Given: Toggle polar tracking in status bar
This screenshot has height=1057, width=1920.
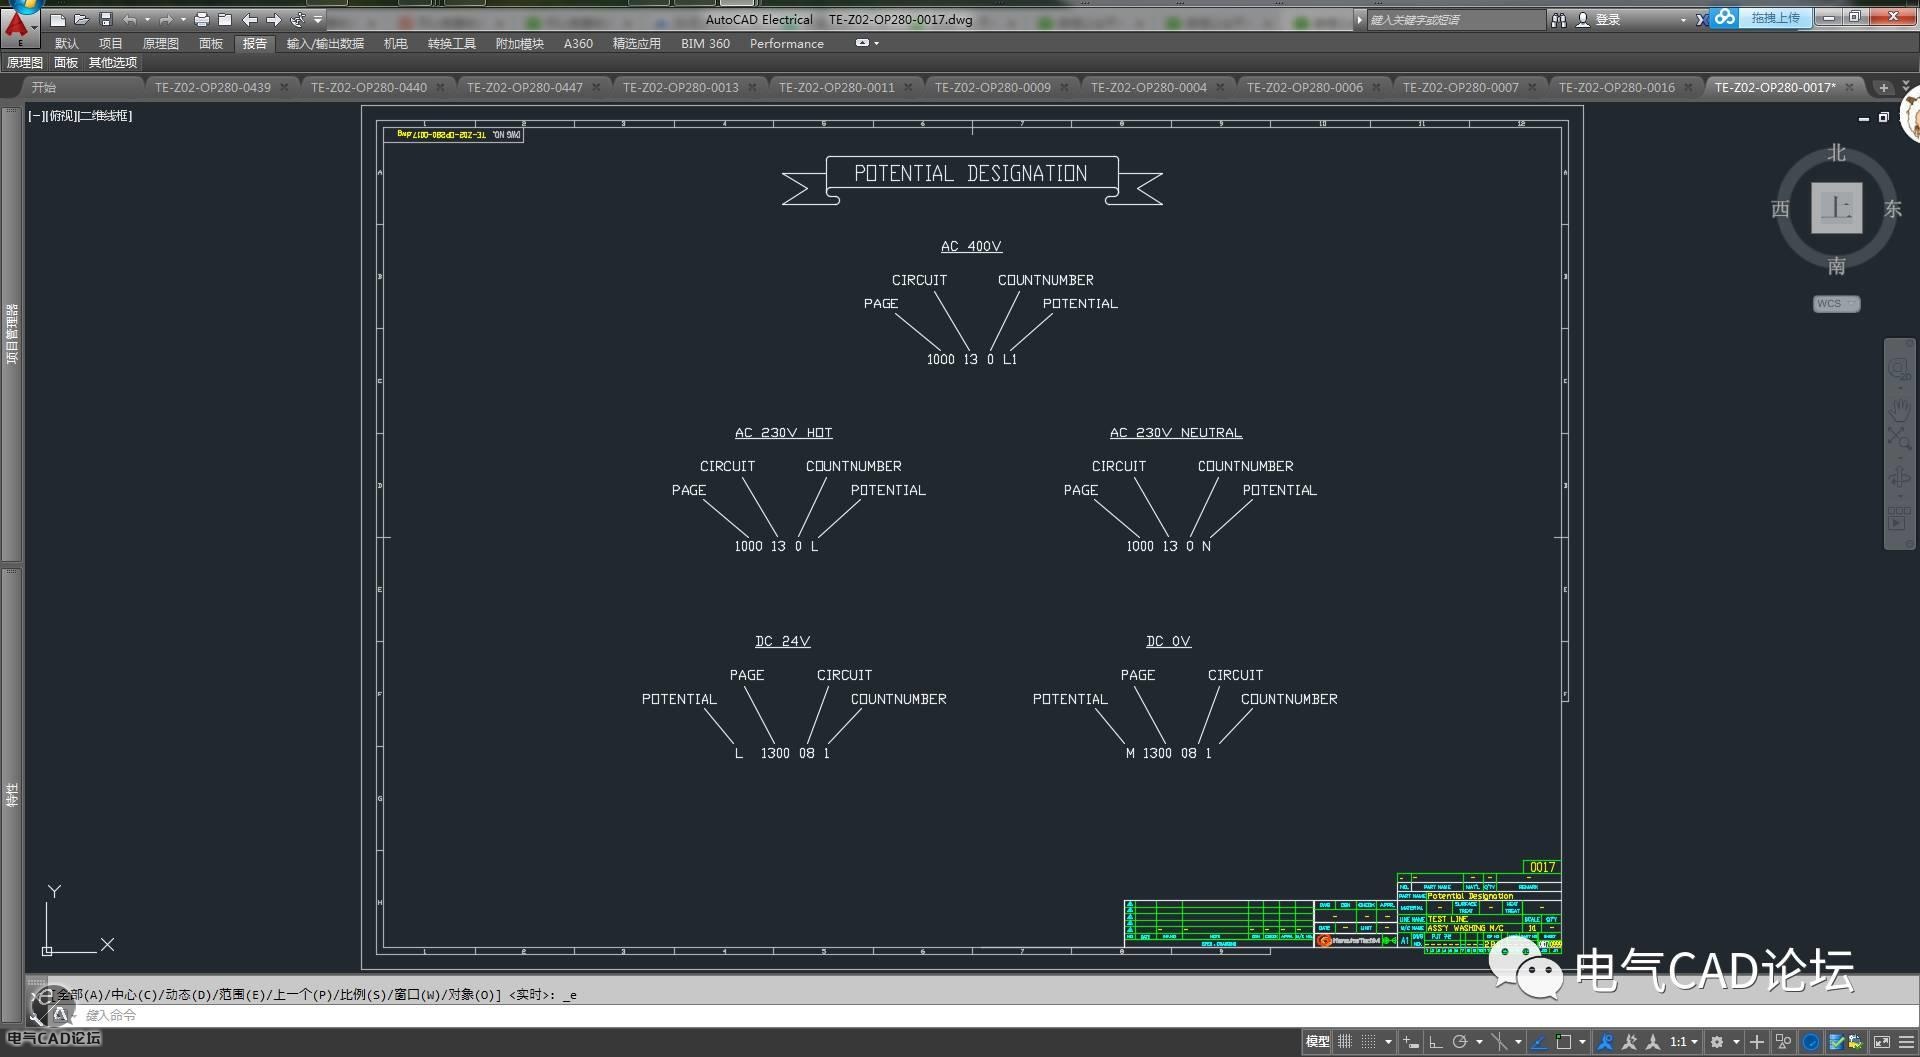Looking at the screenshot, I should [1460, 1042].
